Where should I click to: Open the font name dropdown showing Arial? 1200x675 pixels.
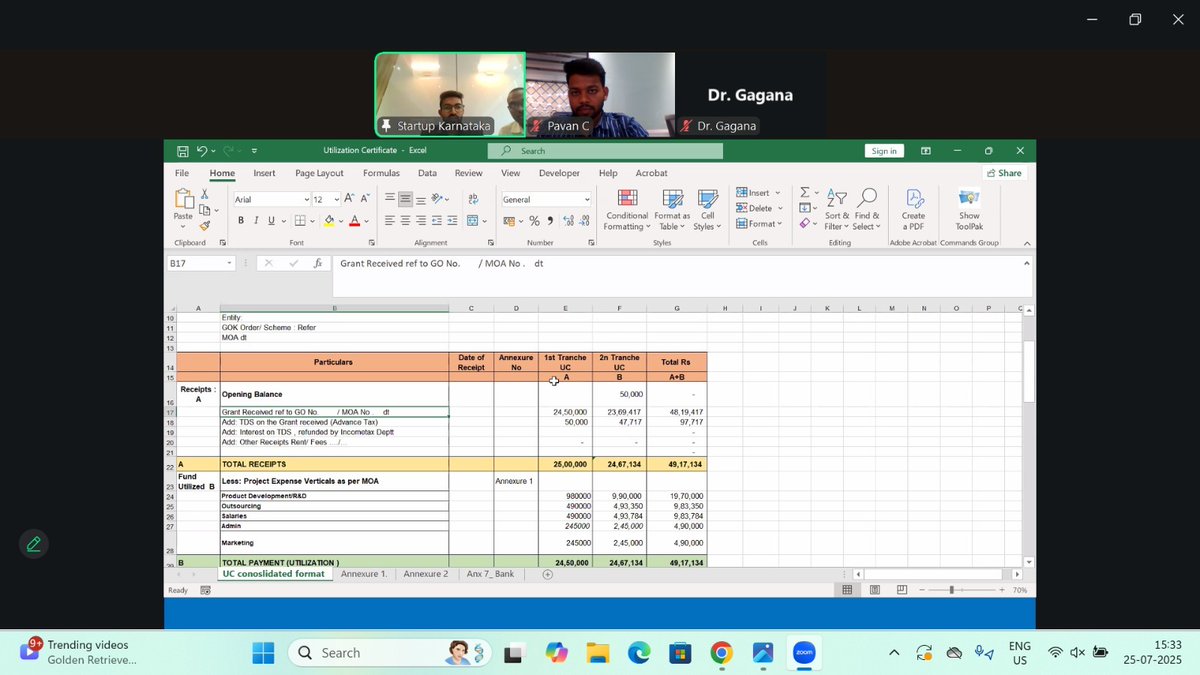tap(306, 199)
